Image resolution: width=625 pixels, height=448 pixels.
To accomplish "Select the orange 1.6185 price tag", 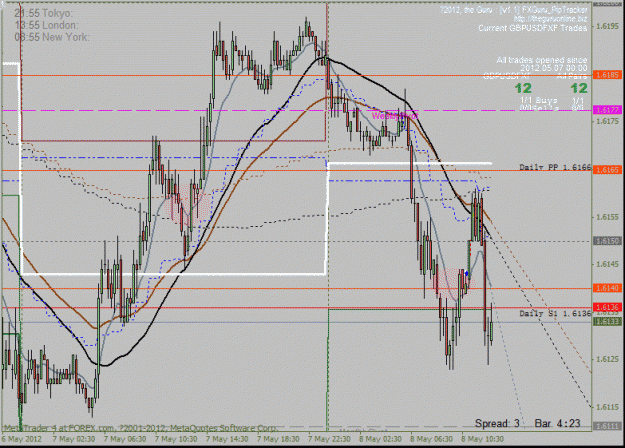I will coord(607,75).
